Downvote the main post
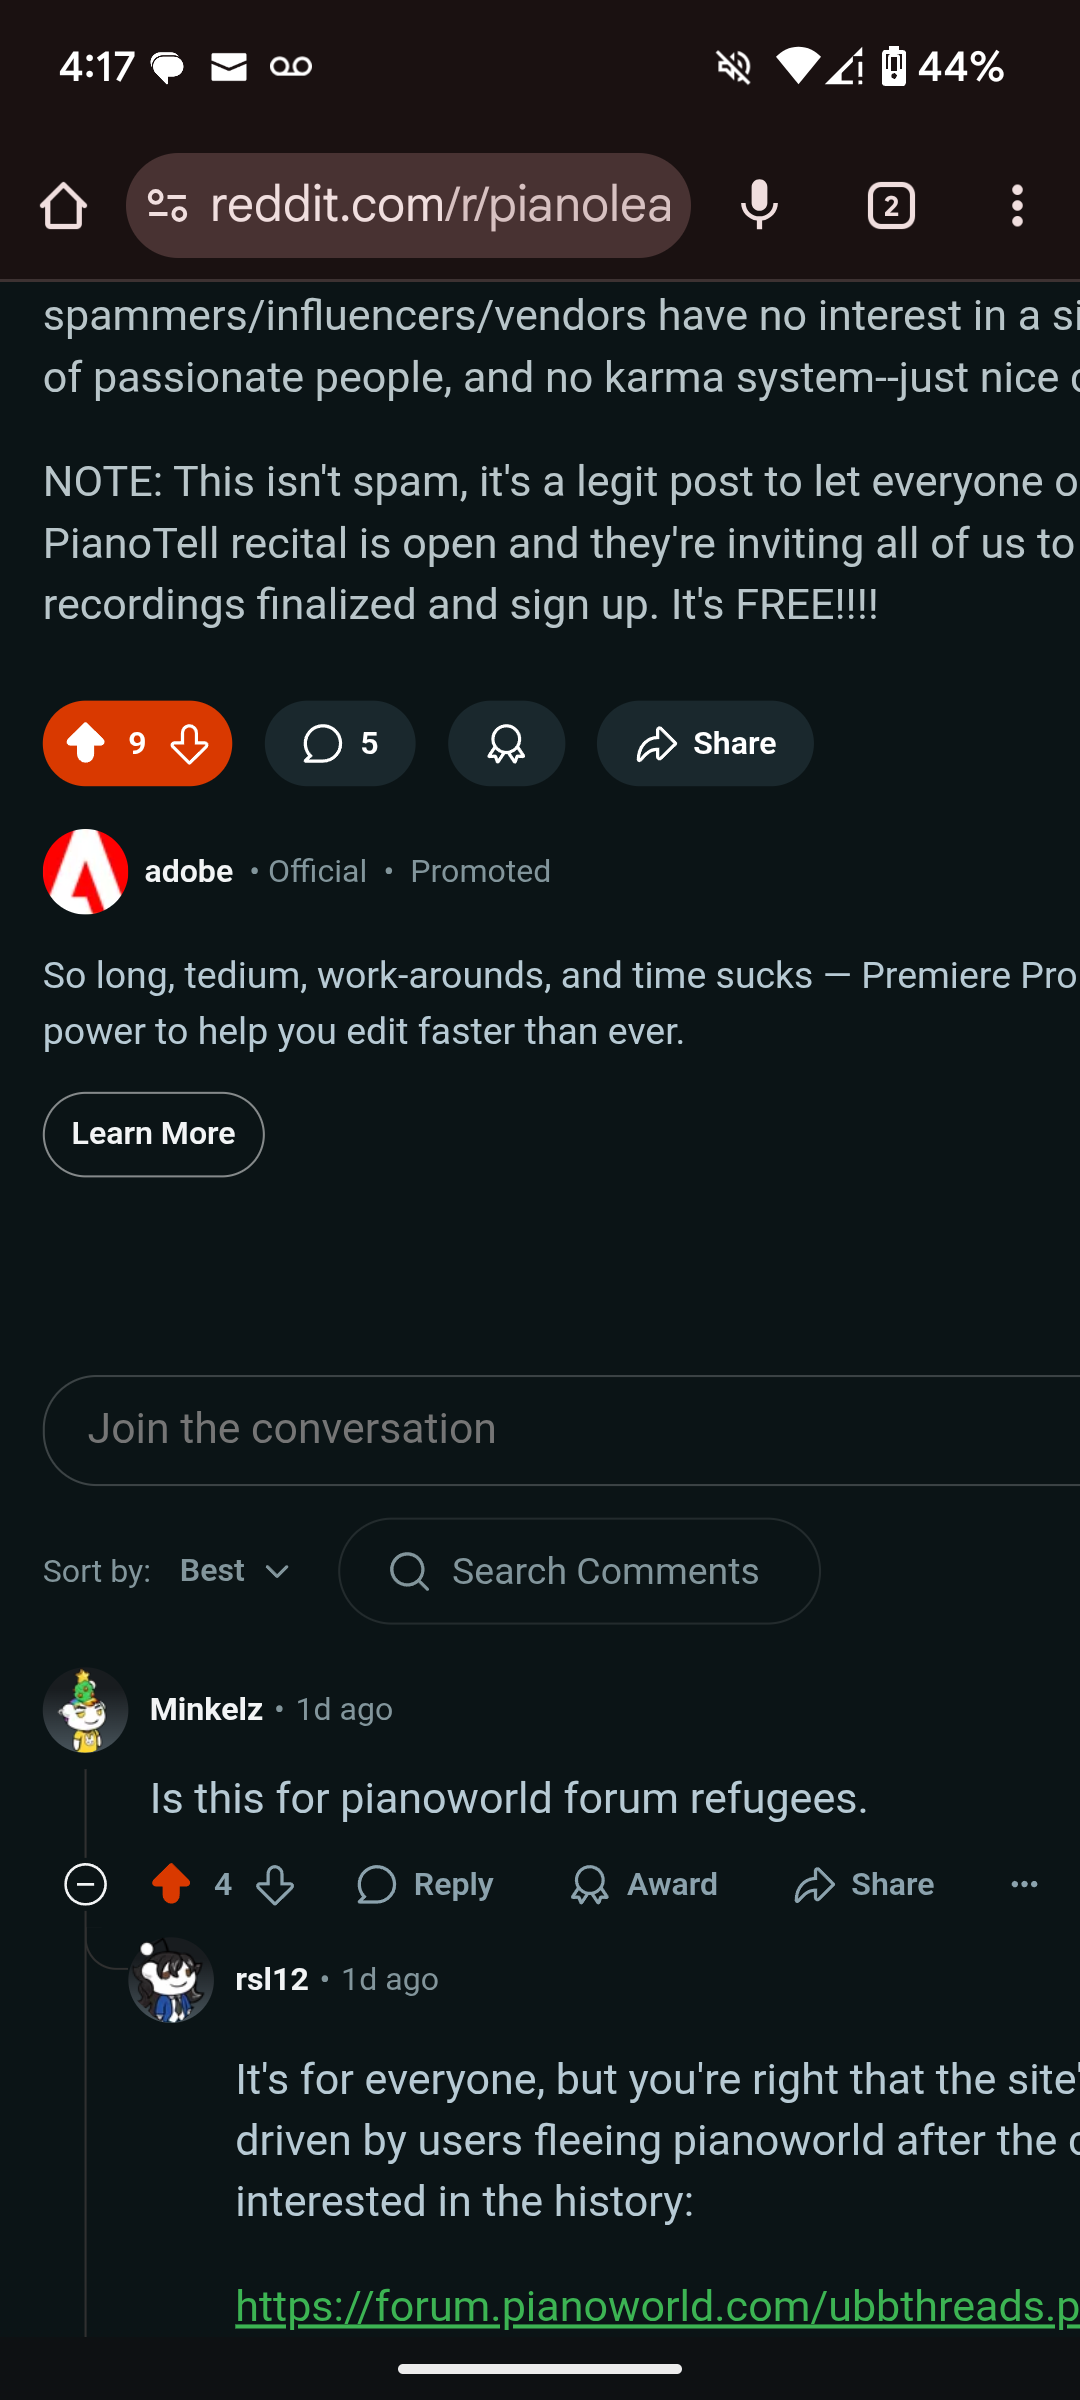The height and width of the screenshot is (2400, 1080). (x=189, y=744)
